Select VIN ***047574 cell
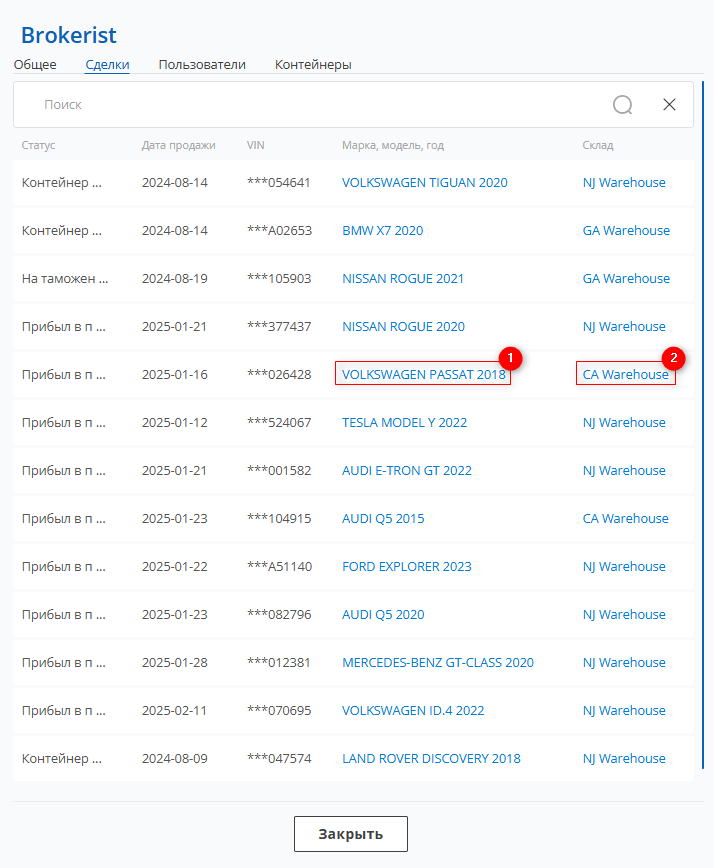The image size is (714, 868). [x=279, y=758]
